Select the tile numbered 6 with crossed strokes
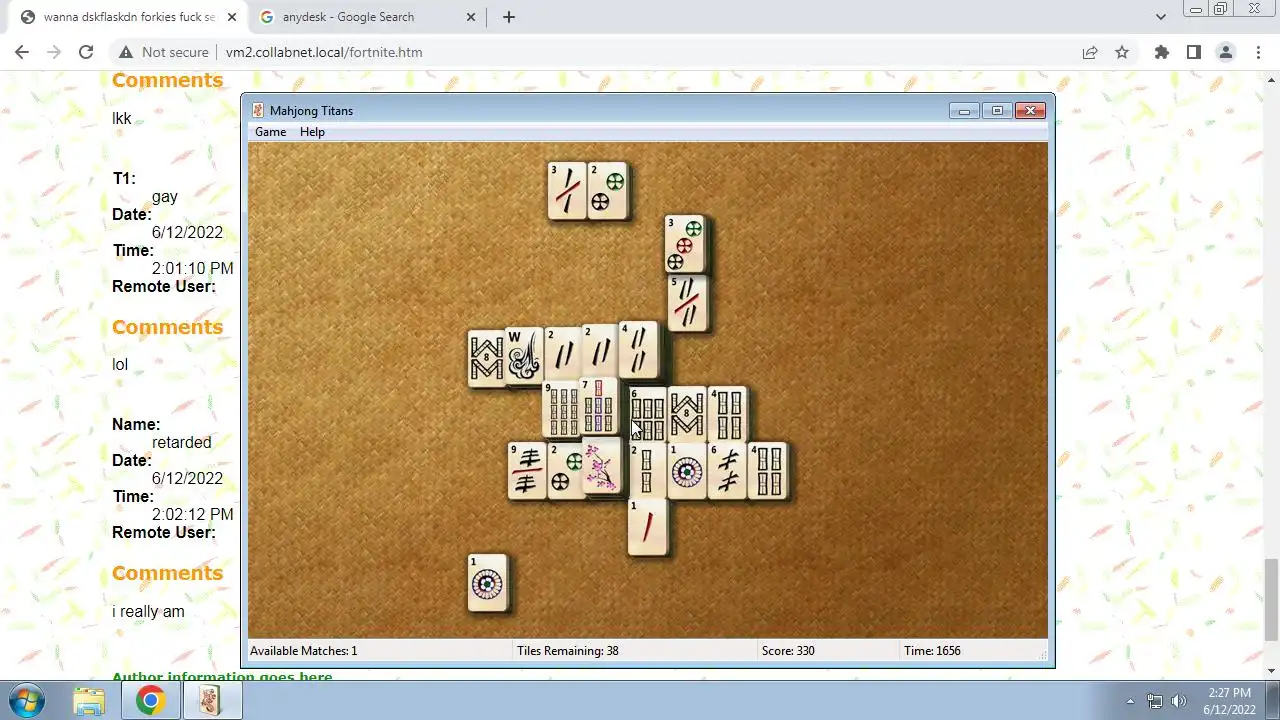The width and height of the screenshot is (1280, 720). coord(727,471)
